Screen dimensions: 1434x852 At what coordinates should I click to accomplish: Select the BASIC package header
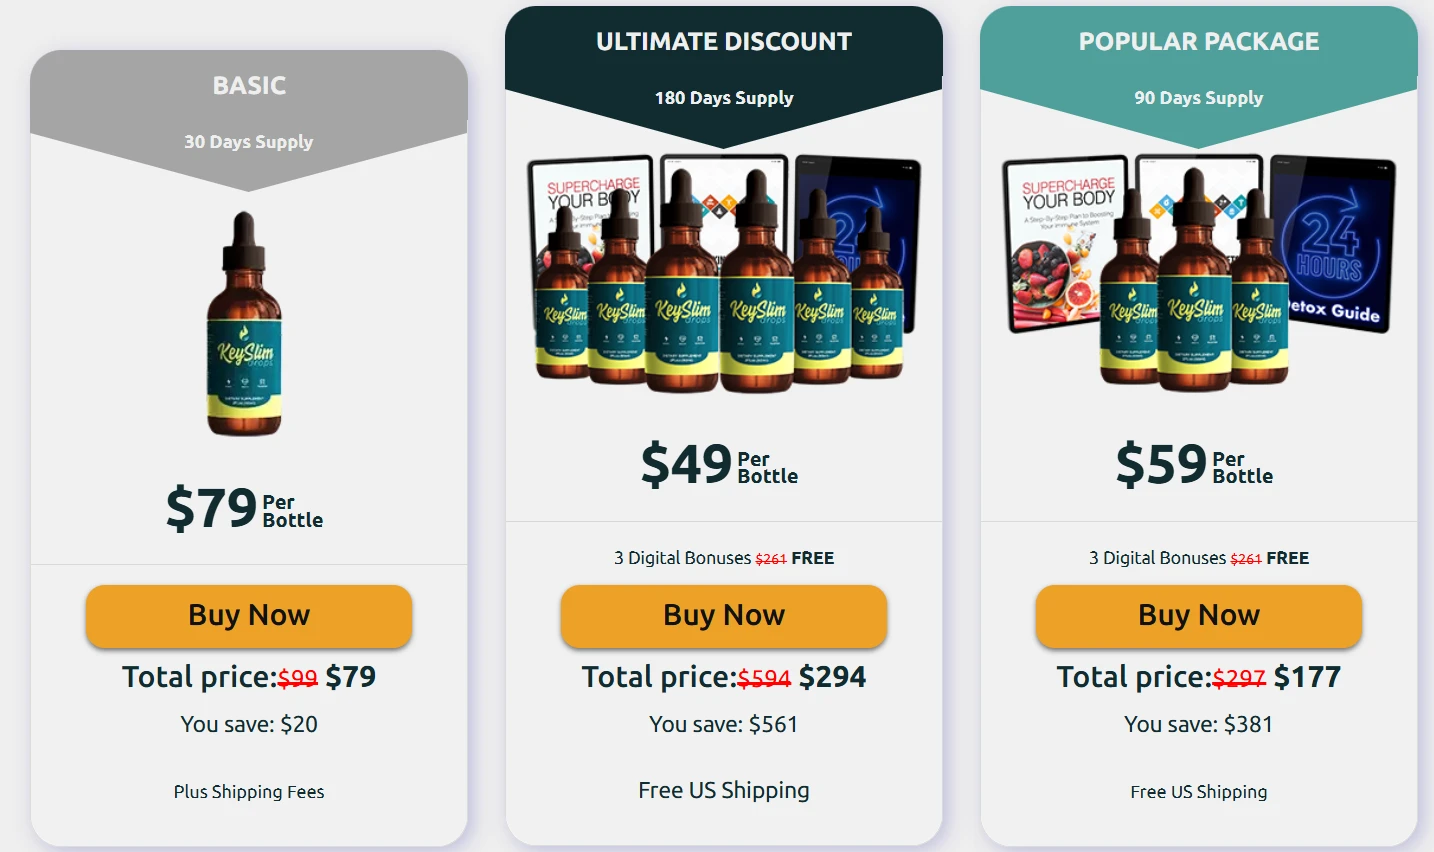(x=249, y=86)
